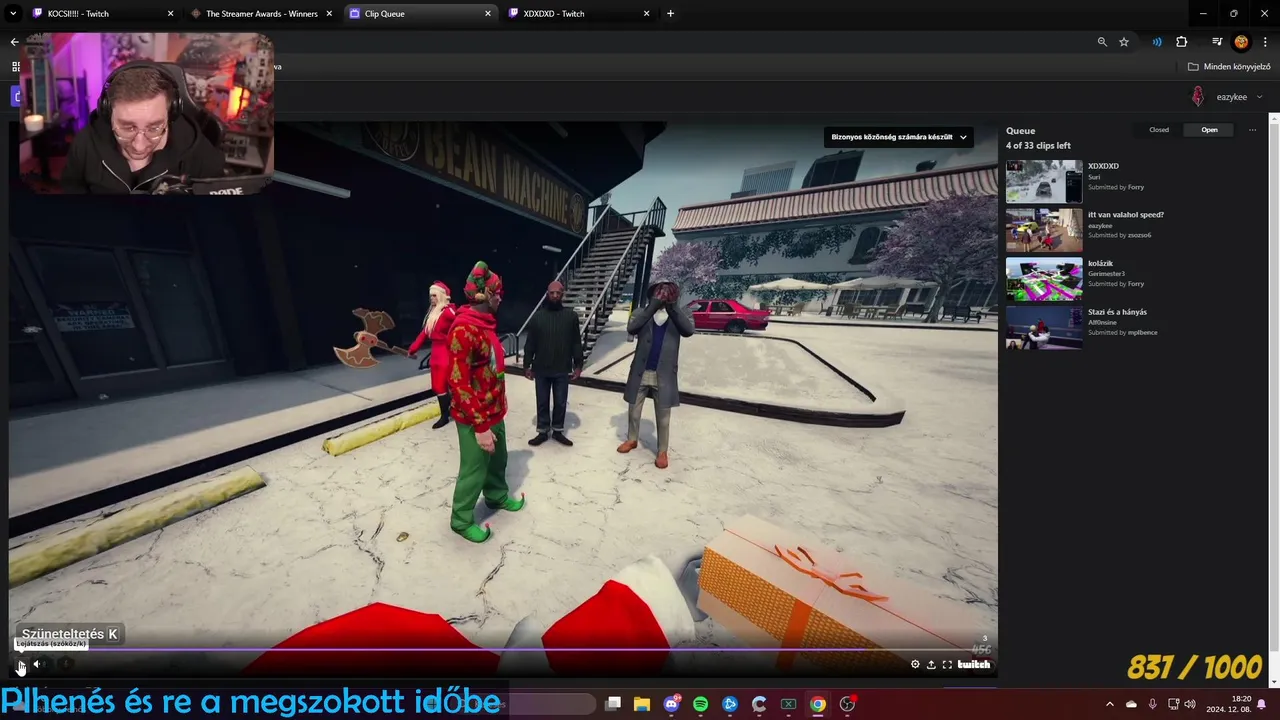Click the microphone icon in the system tray
The width and height of the screenshot is (1280, 720).
(1152, 704)
